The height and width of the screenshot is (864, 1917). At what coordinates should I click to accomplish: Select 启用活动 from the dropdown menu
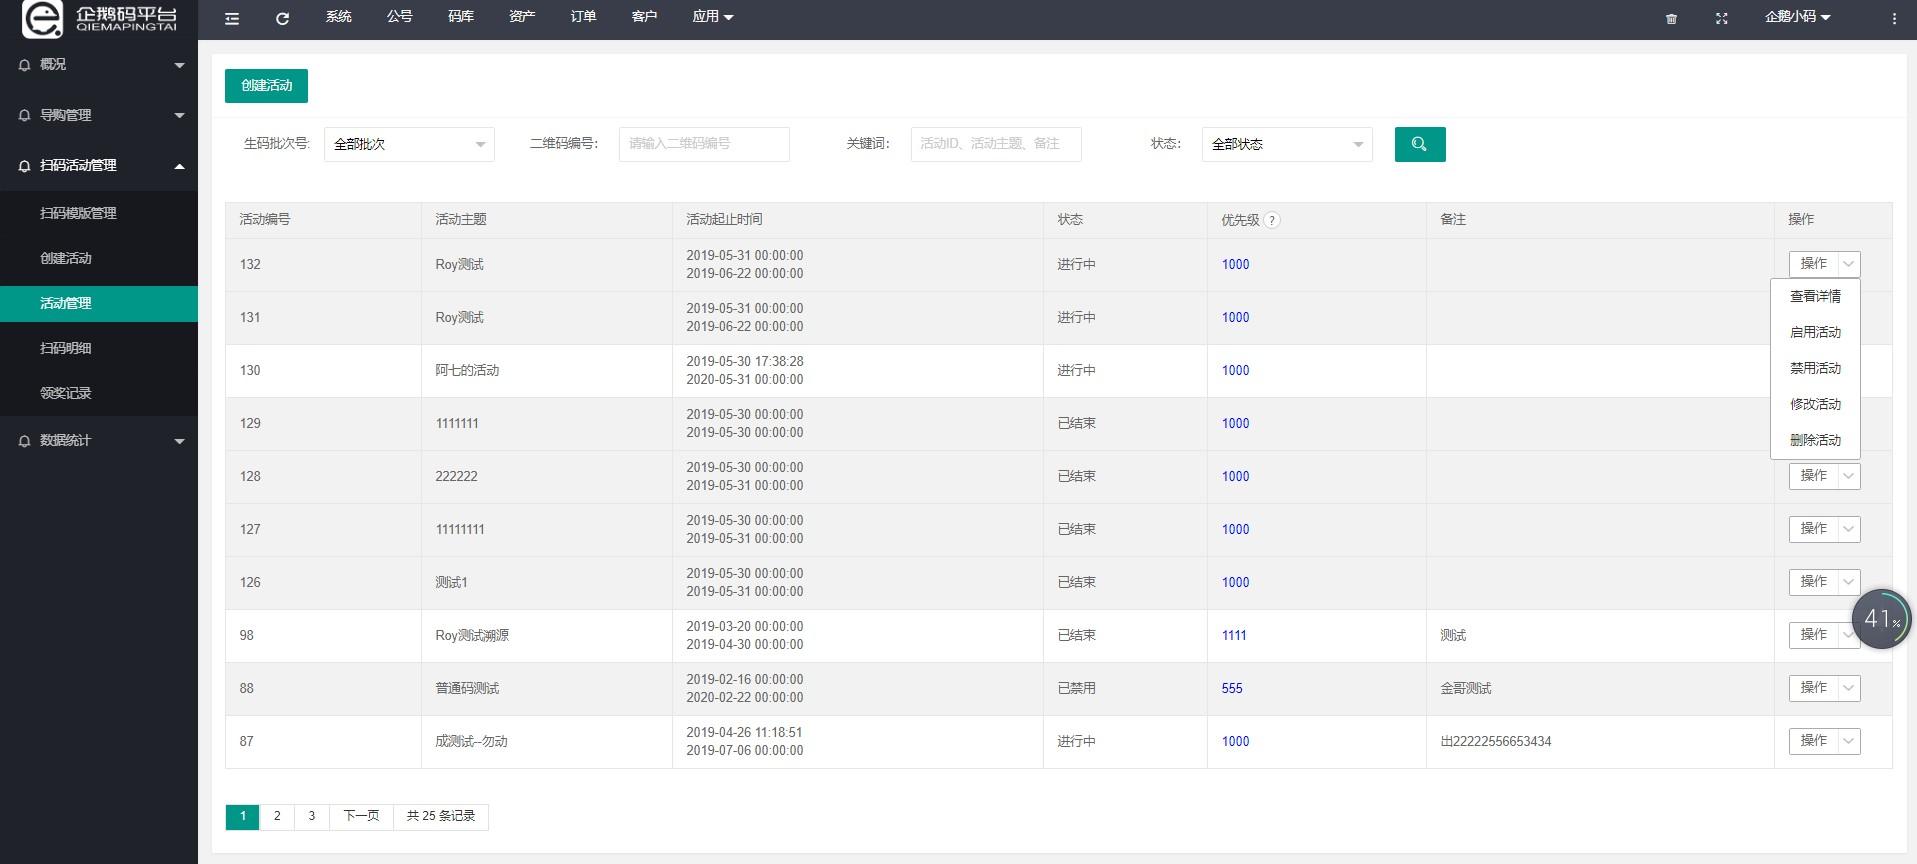pyautogui.click(x=1815, y=332)
